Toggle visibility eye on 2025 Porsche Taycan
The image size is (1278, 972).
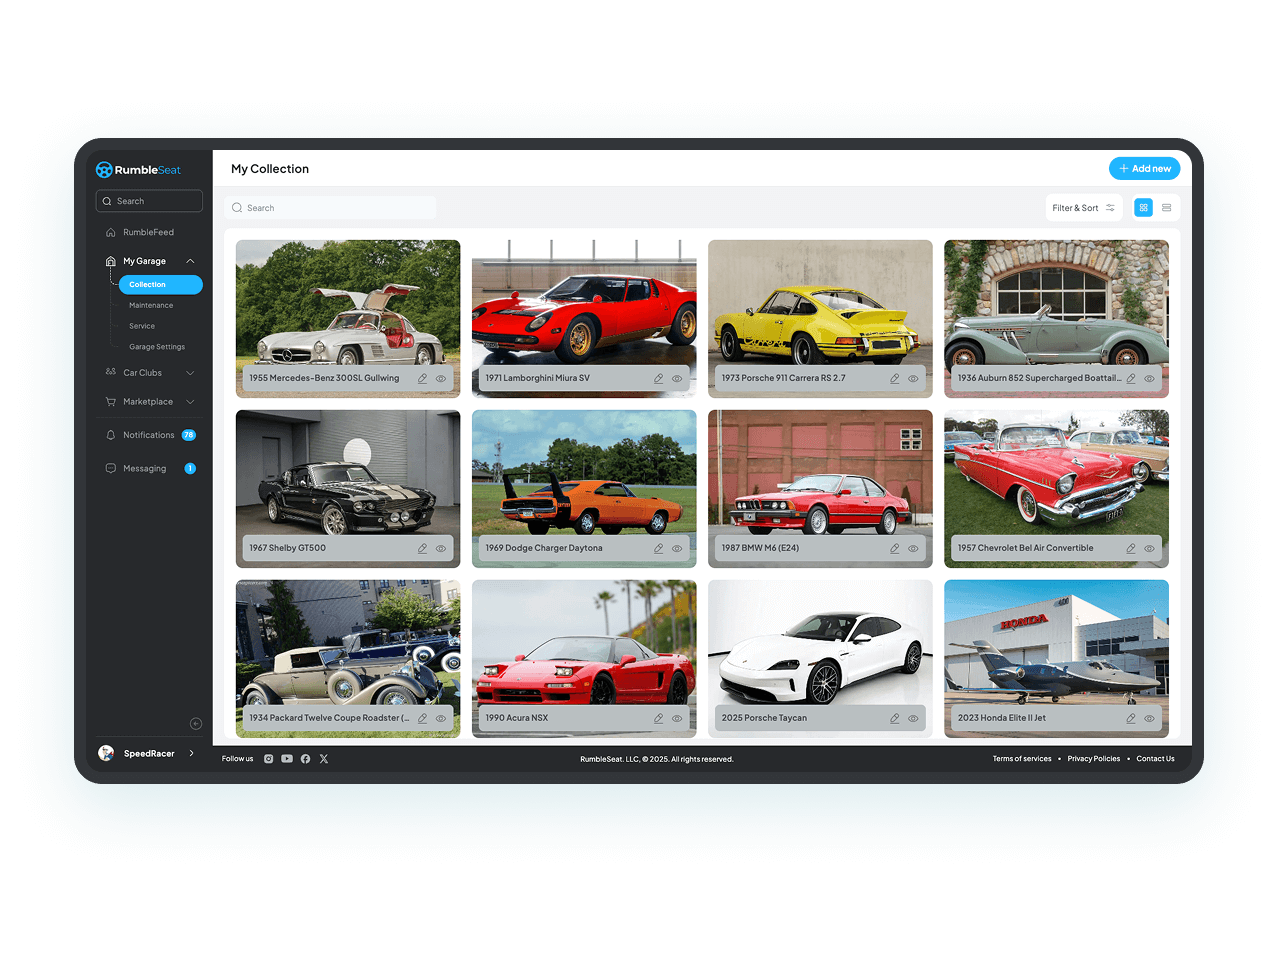[913, 719]
